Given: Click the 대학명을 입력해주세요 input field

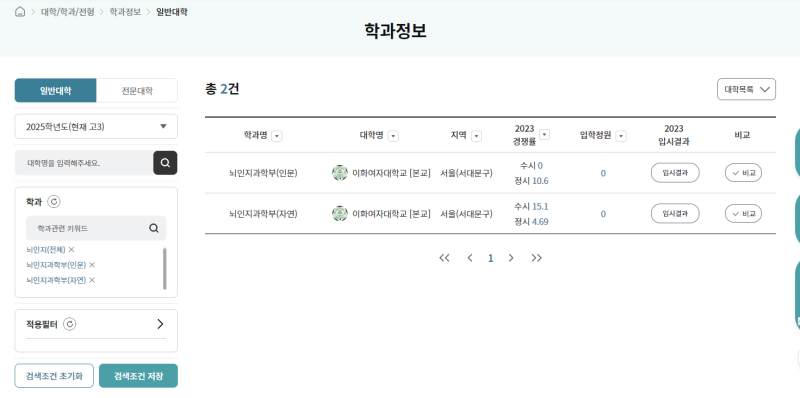Looking at the screenshot, I should tap(84, 163).
